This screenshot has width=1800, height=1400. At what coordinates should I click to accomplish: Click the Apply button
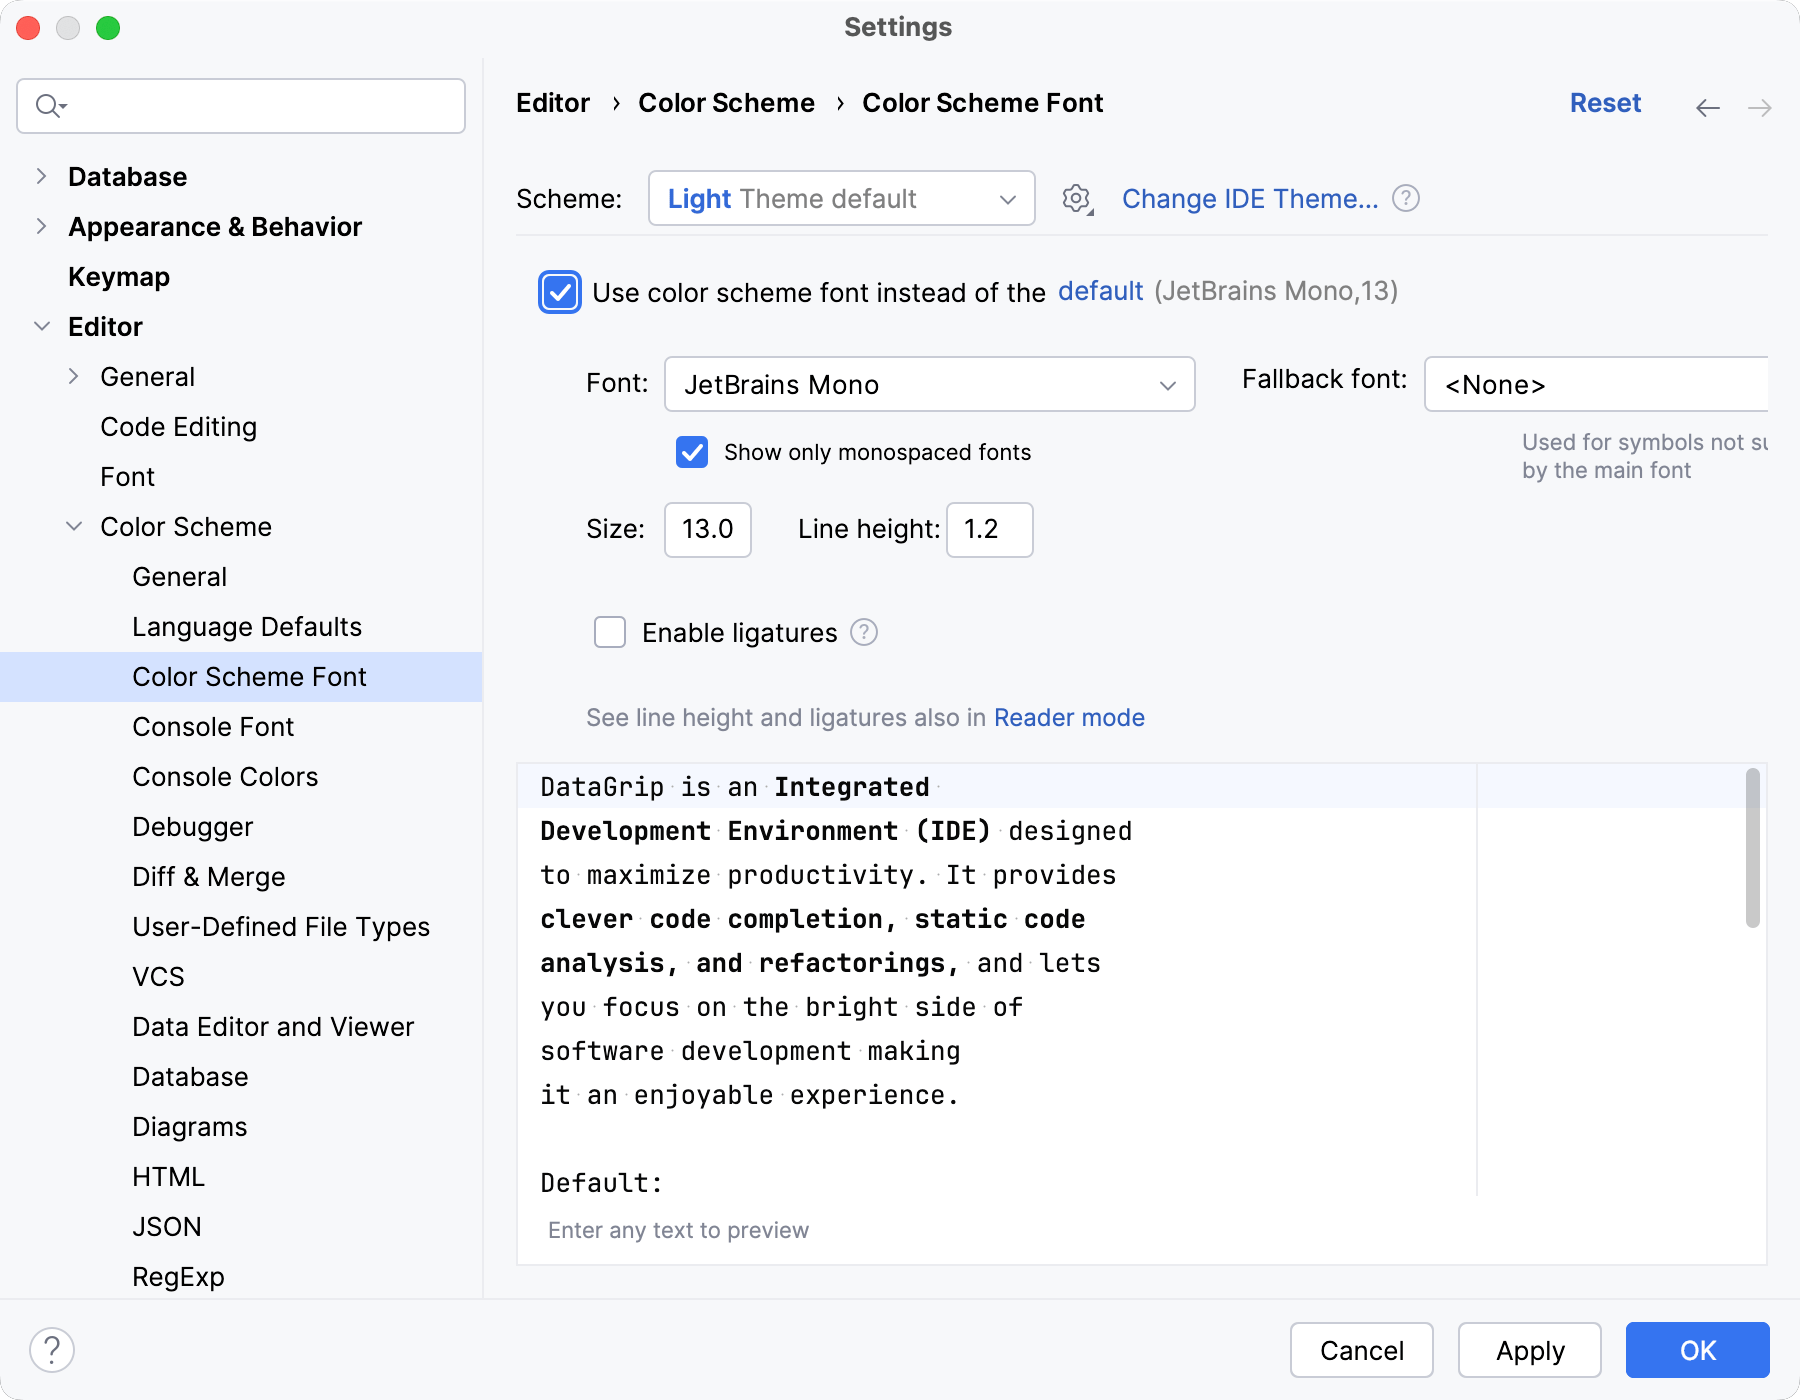pos(1529,1350)
